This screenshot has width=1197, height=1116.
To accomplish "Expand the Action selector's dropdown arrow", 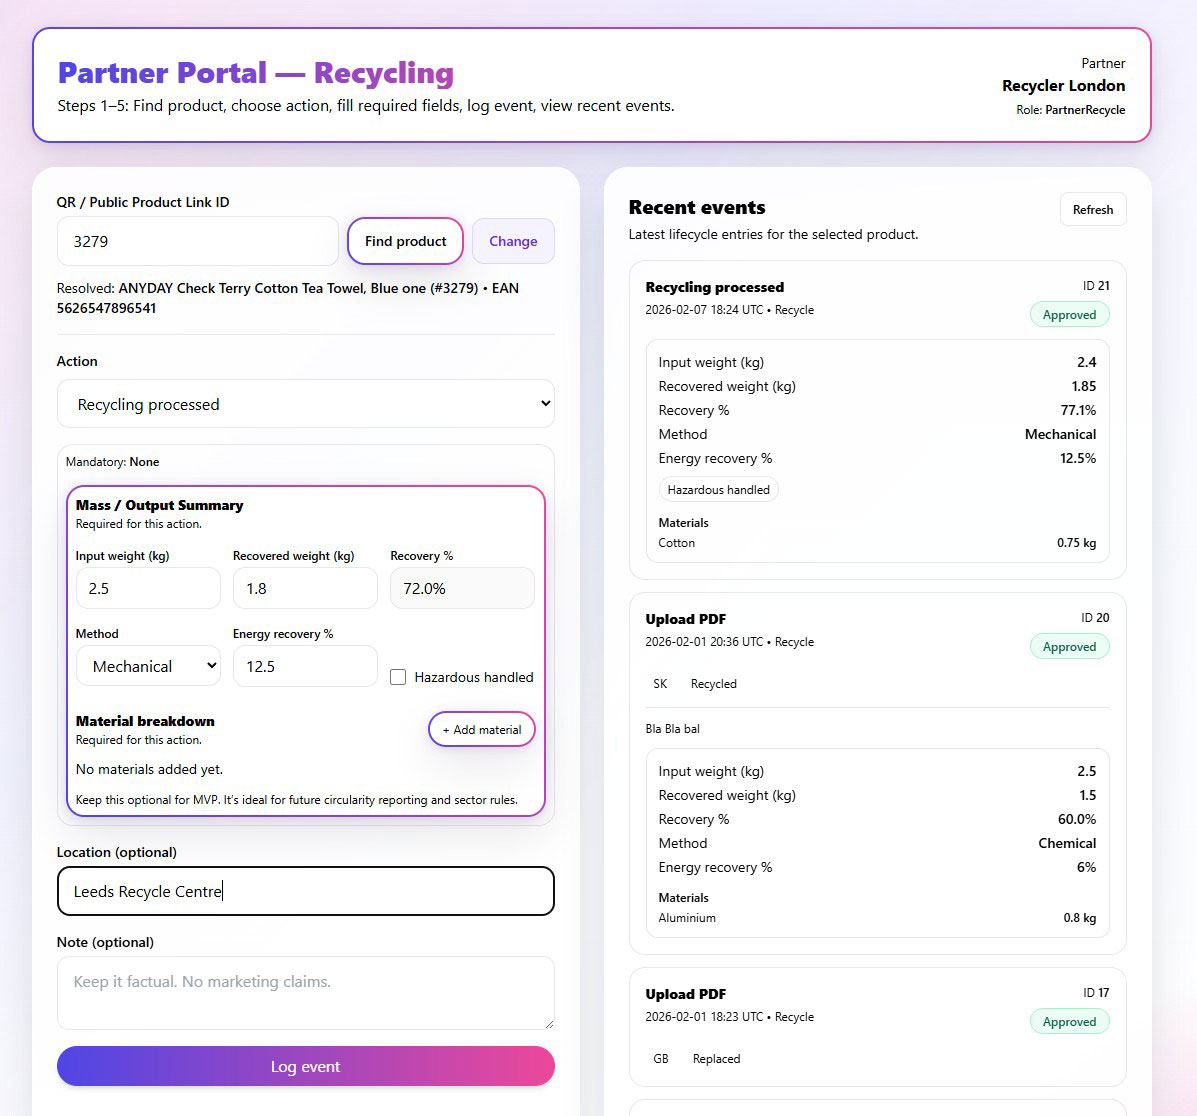I will tap(540, 403).
